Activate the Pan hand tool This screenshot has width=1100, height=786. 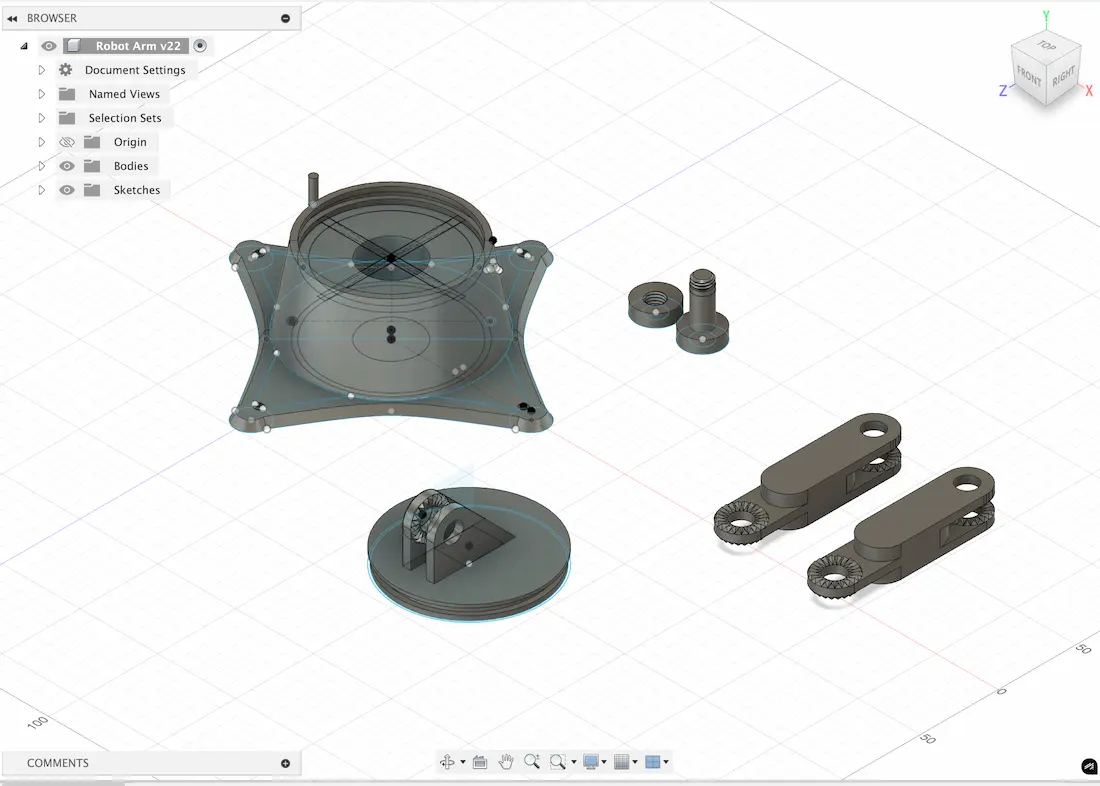(506, 762)
